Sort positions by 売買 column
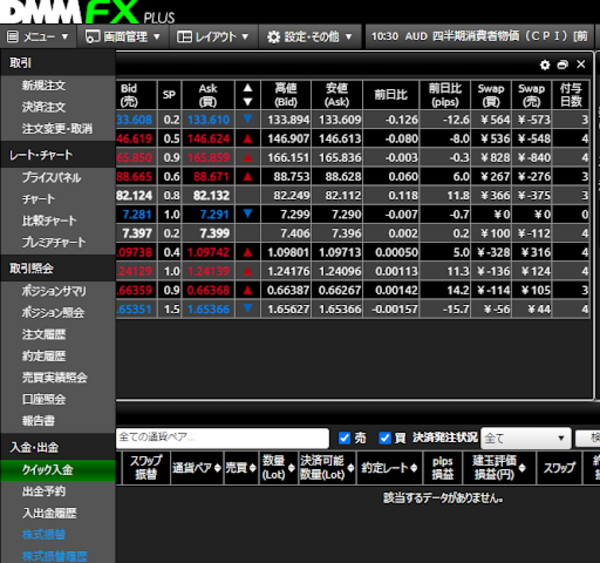The width and height of the screenshot is (600, 563). 241,468
